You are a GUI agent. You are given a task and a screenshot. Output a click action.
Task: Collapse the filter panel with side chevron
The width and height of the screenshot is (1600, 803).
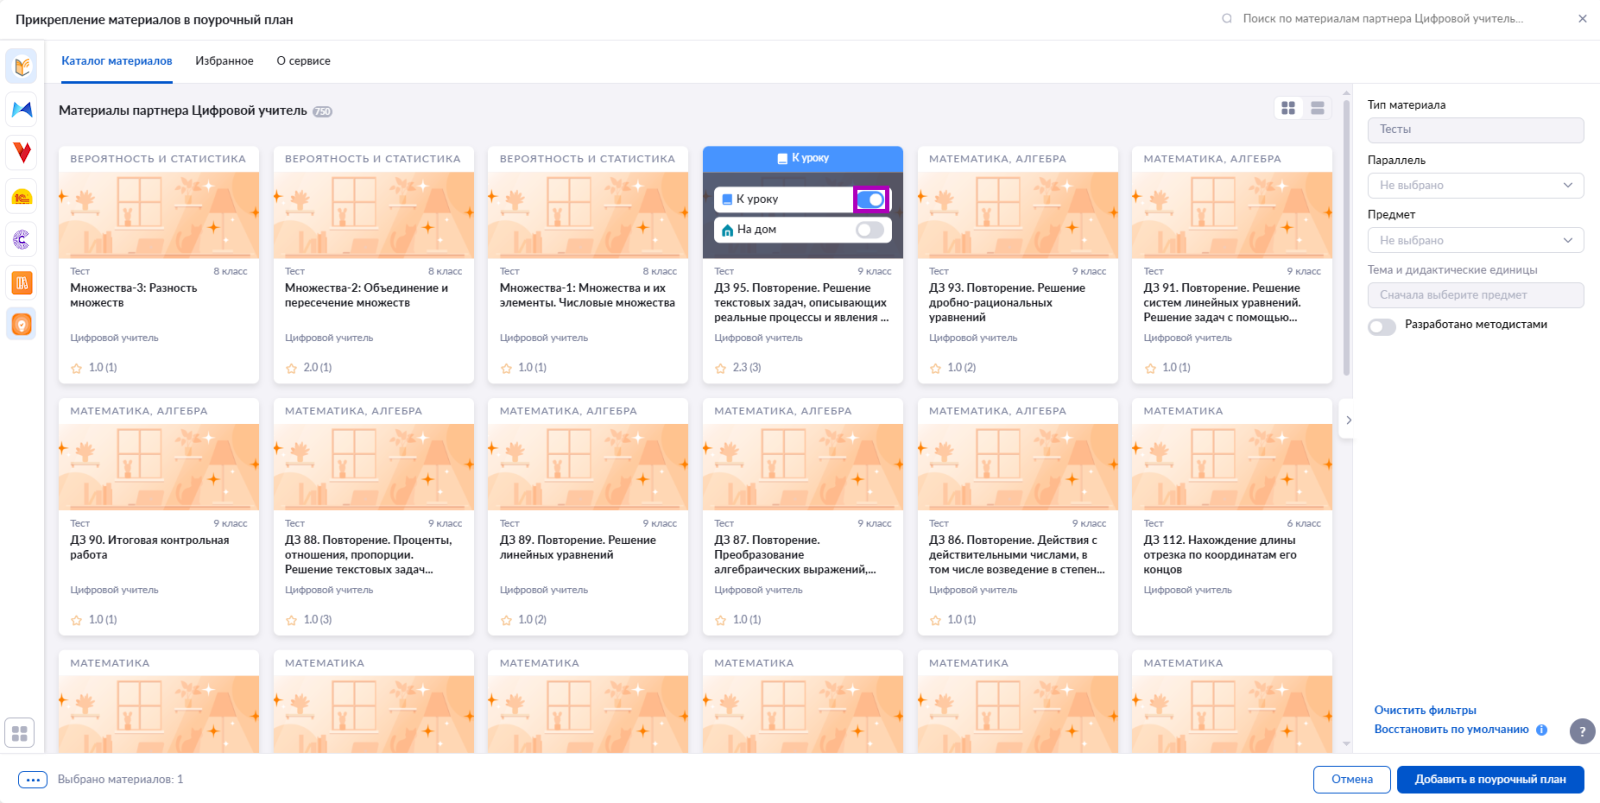tap(1348, 420)
